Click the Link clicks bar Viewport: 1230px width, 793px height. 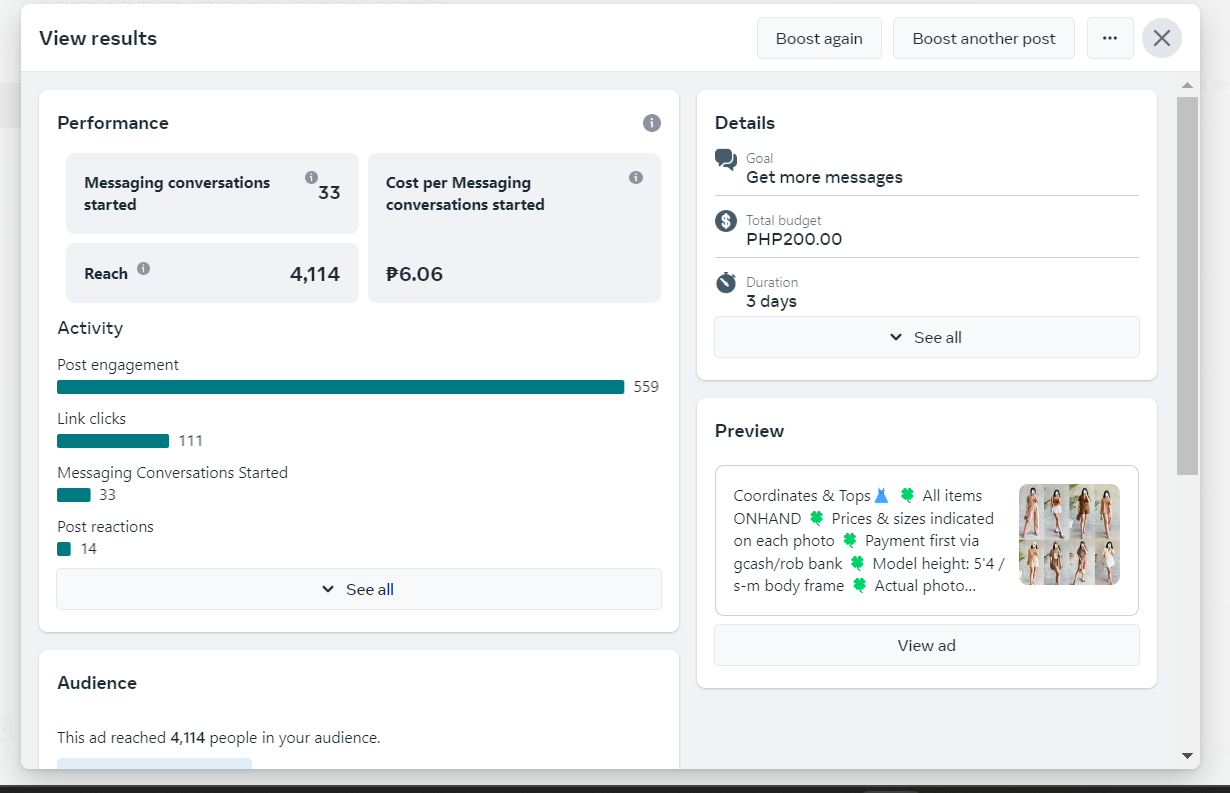click(x=113, y=441)
